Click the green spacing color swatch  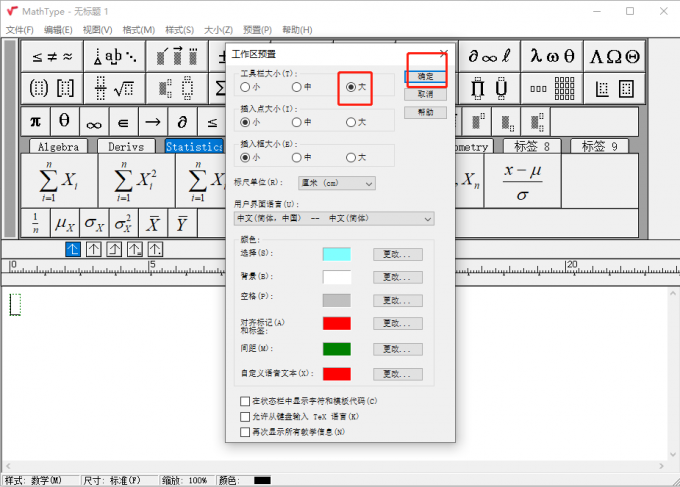point(337,349)
